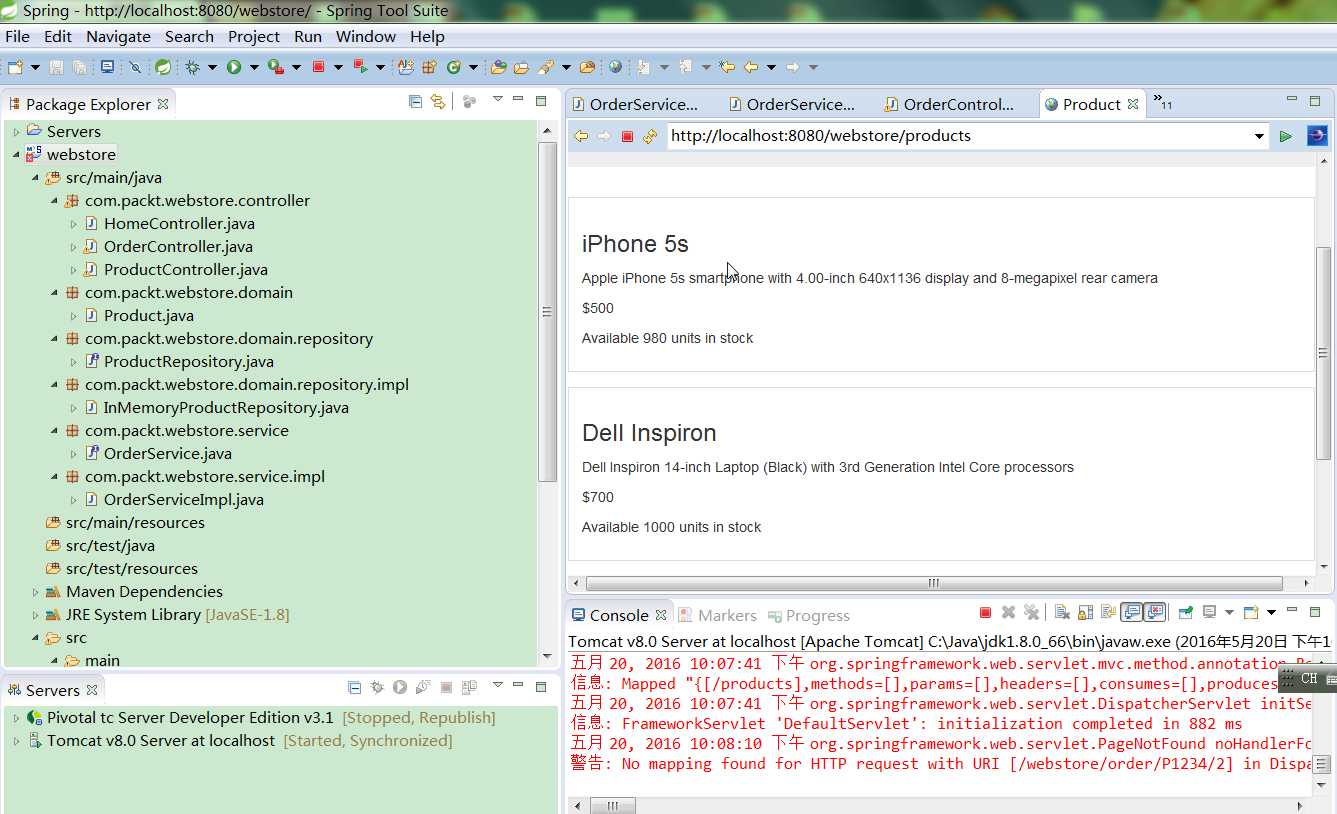Close the Console view tab X
The image size is (1337, 814).
tap(660, 615)
